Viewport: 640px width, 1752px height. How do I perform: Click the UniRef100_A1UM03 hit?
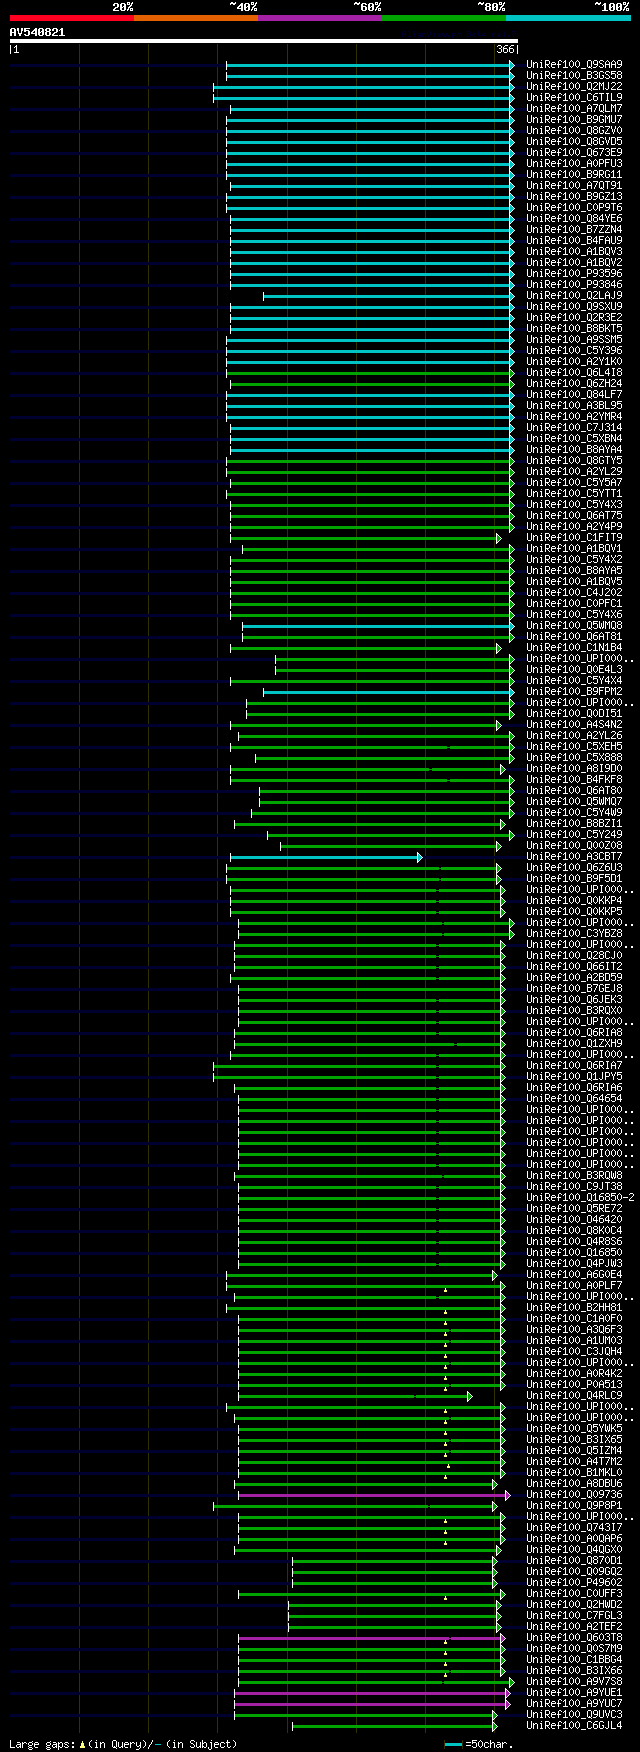pos(574,1341)
